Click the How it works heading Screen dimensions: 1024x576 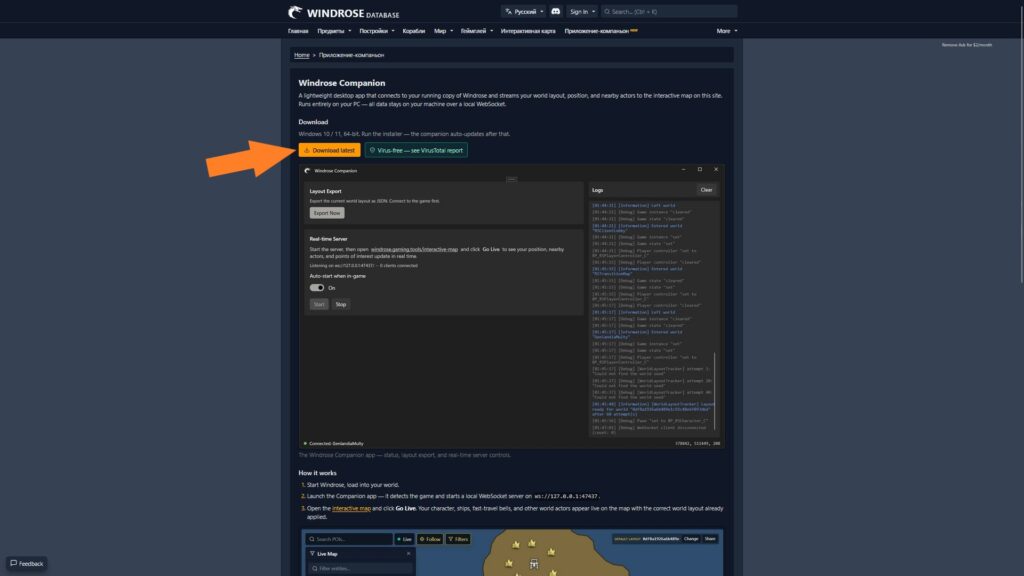click(317, 473)
